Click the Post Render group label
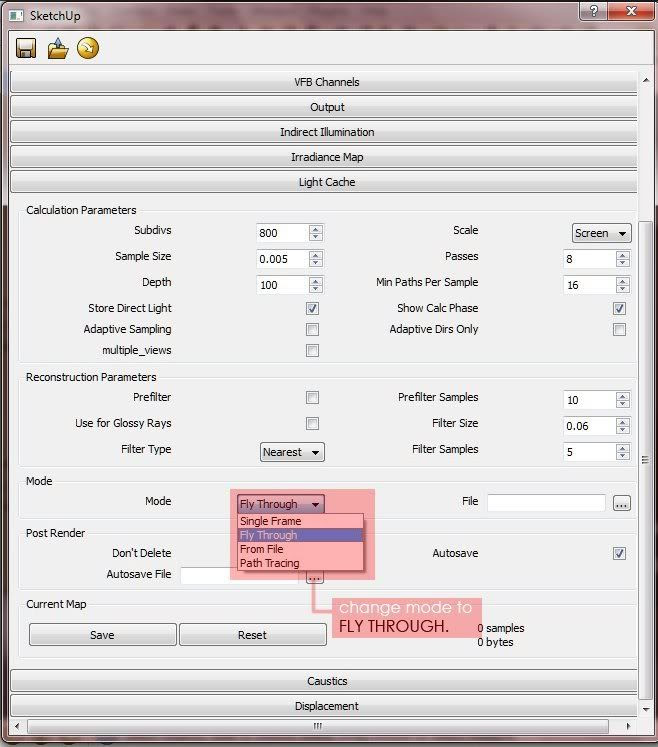This screenshot has width=658, height=747. (x=55, y=533)
